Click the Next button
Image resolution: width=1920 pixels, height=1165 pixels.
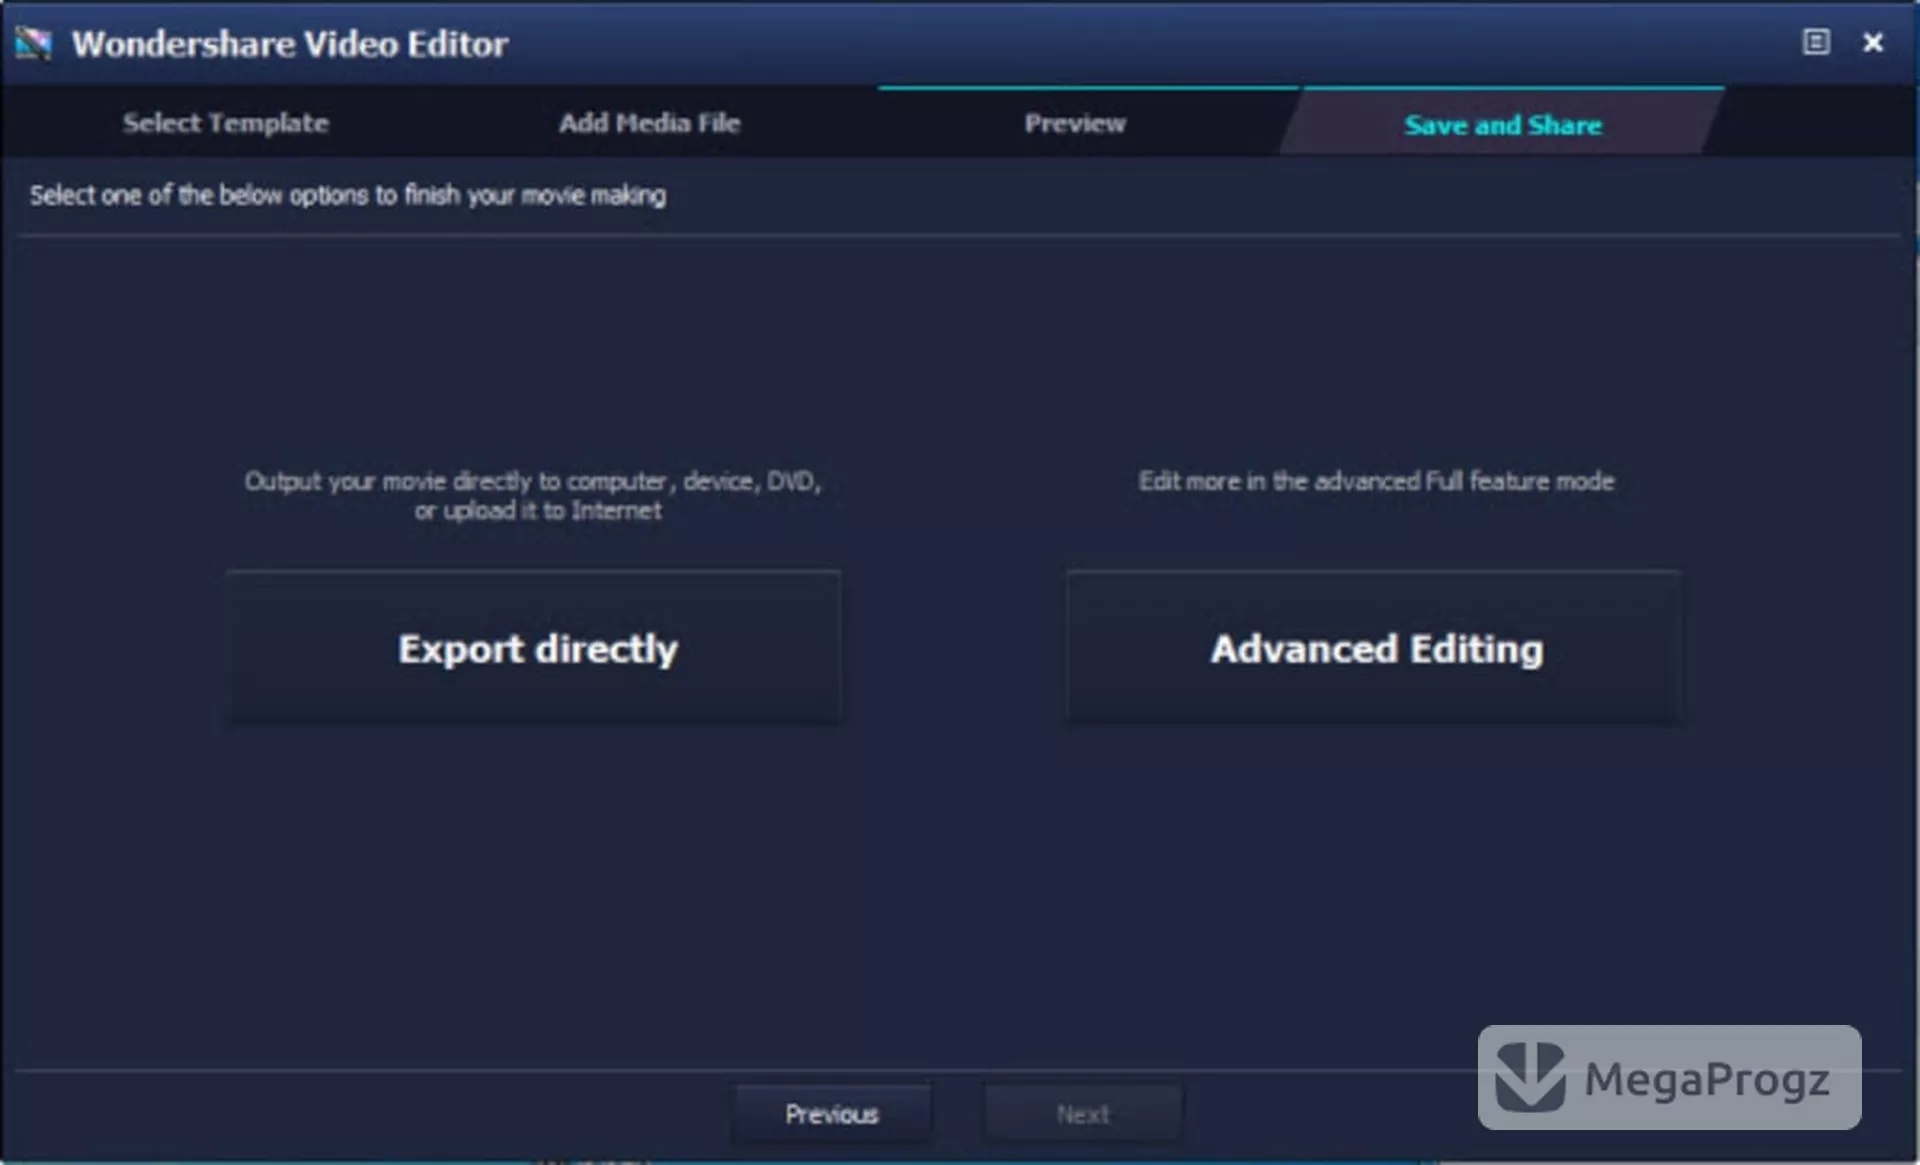(1083, 1113)
